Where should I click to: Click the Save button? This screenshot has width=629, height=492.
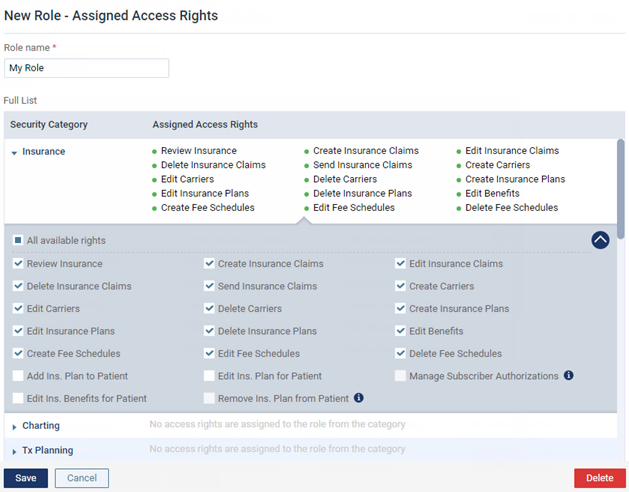[x=26, y=478]
